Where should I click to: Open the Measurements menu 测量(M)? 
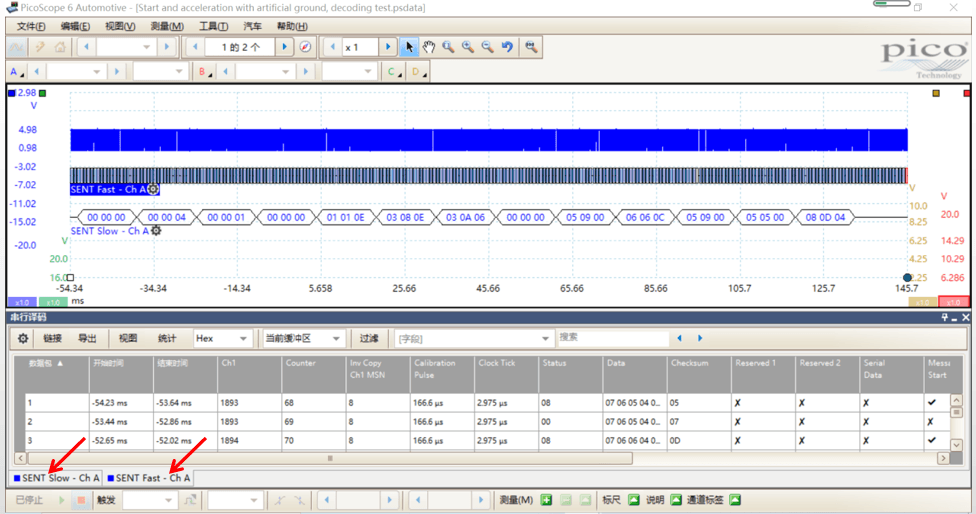167,26
